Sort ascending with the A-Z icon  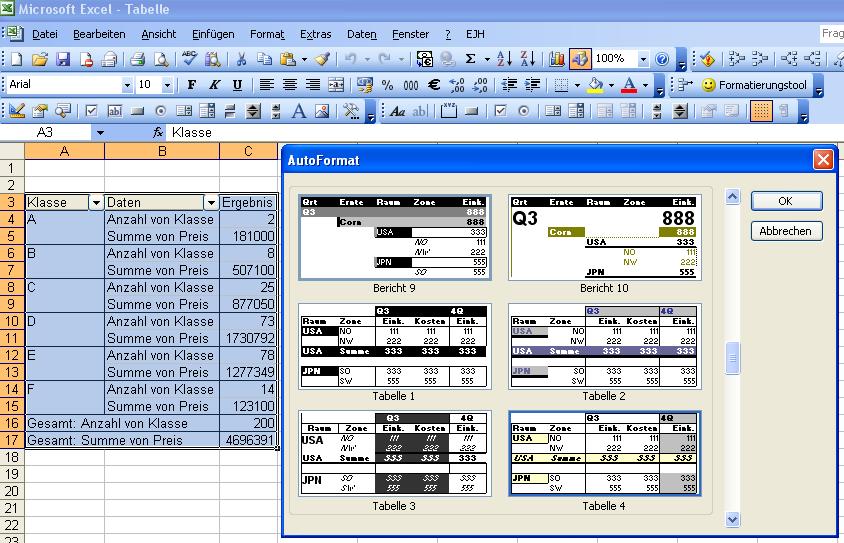[x=504, y=60]
